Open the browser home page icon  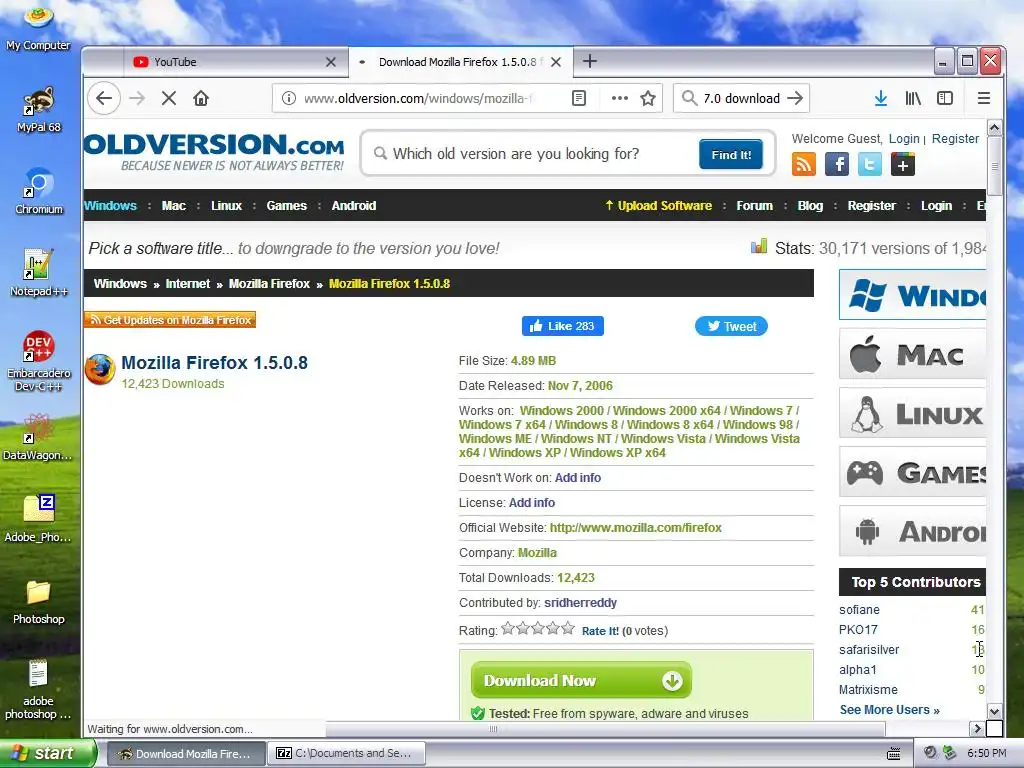pyautogui.click(x=201, y=98)
